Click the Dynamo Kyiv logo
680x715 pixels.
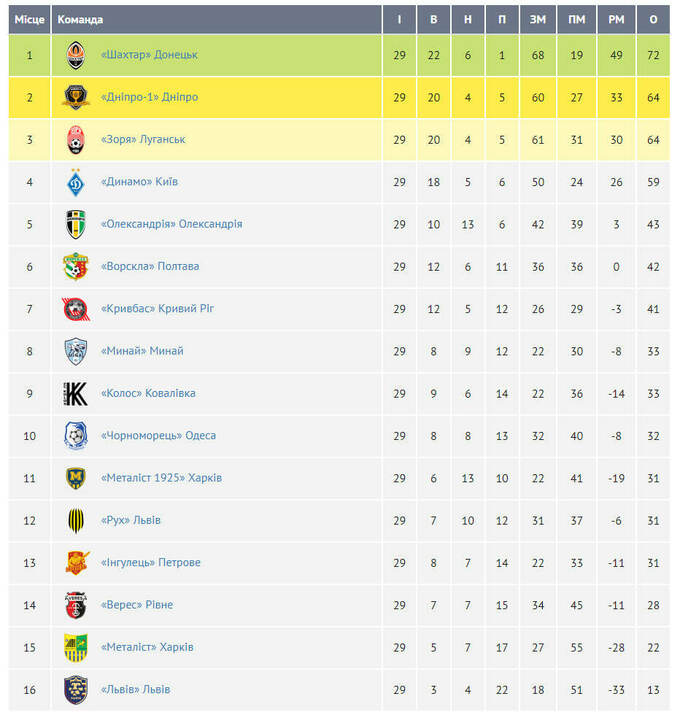(76, 182)
